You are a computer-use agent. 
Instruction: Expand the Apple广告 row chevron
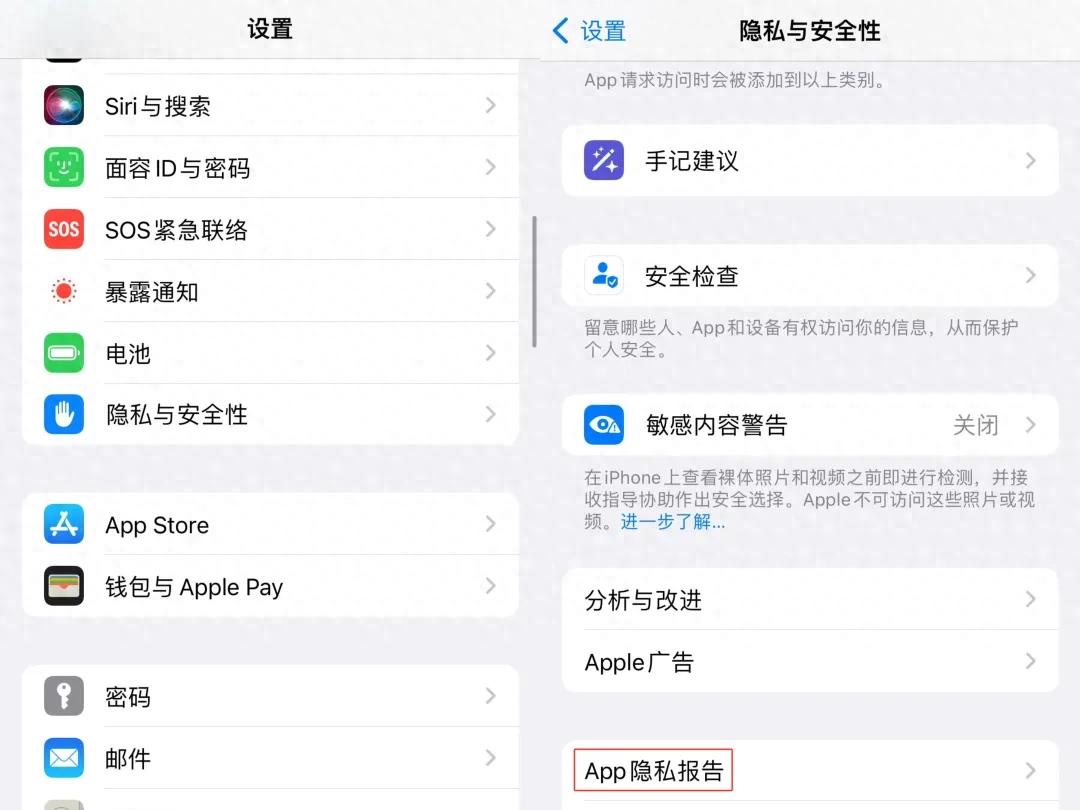pos(1030,661)
